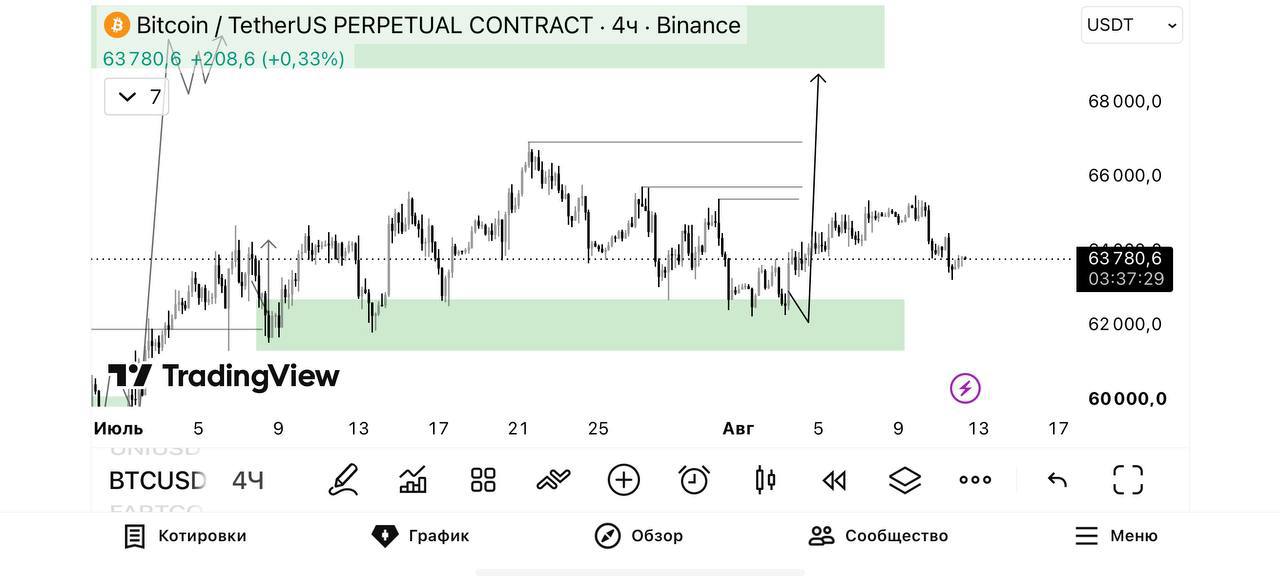Toggle fullscreen chart mode
1280x588 pixels.
[x=1128, y=480]
